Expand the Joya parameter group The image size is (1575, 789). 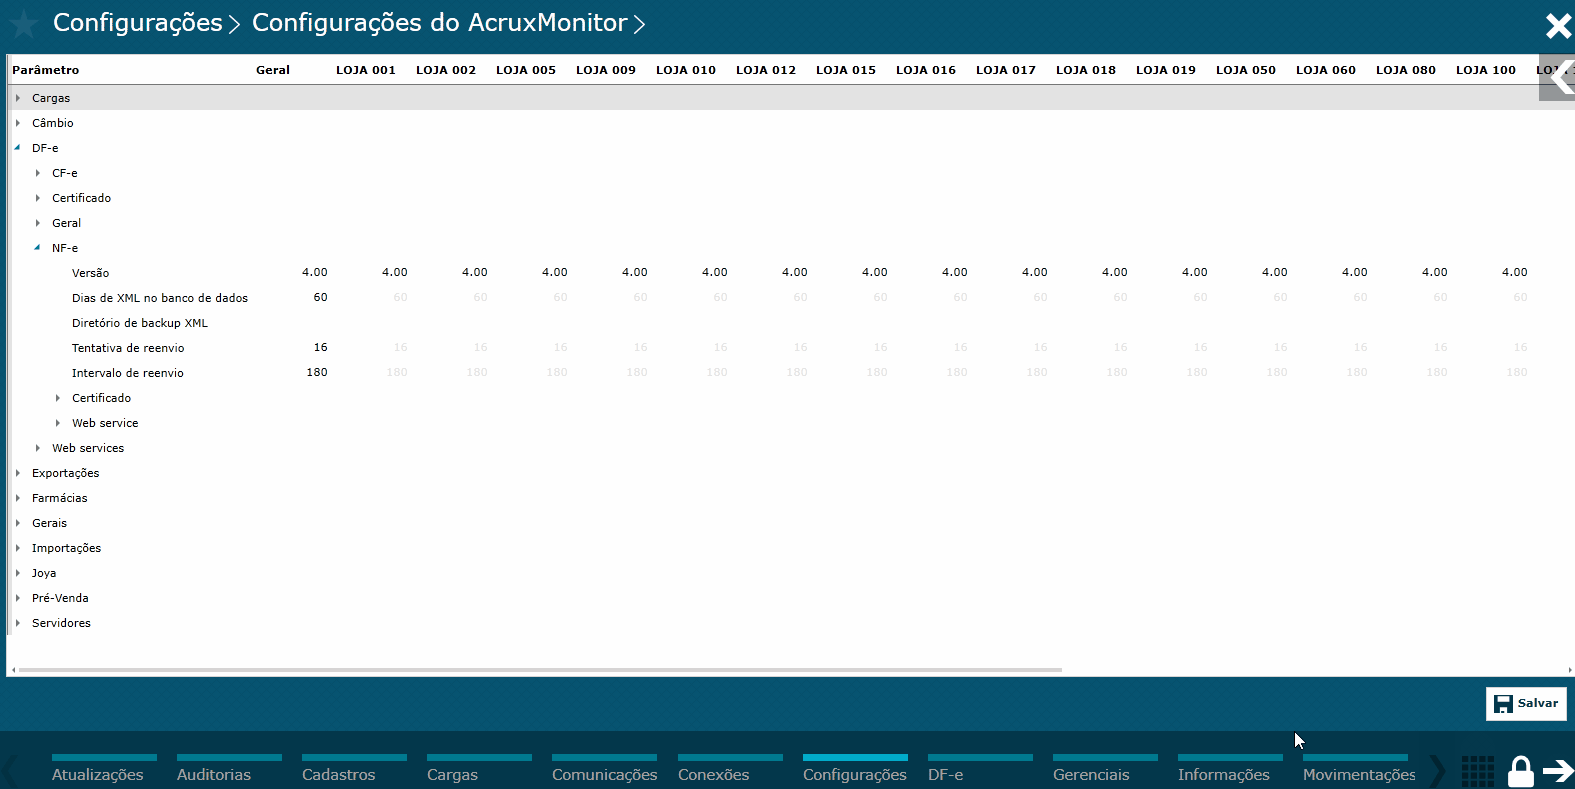click(18, 573)
